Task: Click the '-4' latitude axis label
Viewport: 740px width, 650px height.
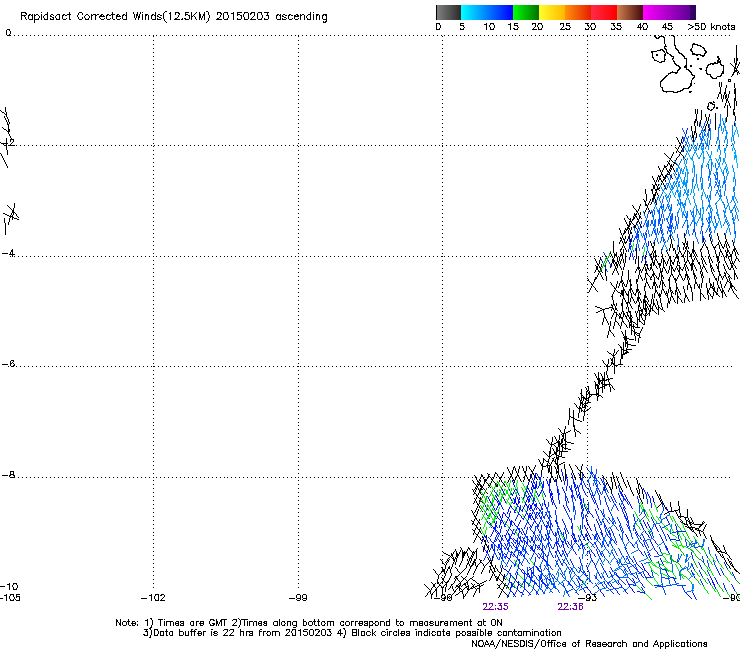Action: [8, 253]
